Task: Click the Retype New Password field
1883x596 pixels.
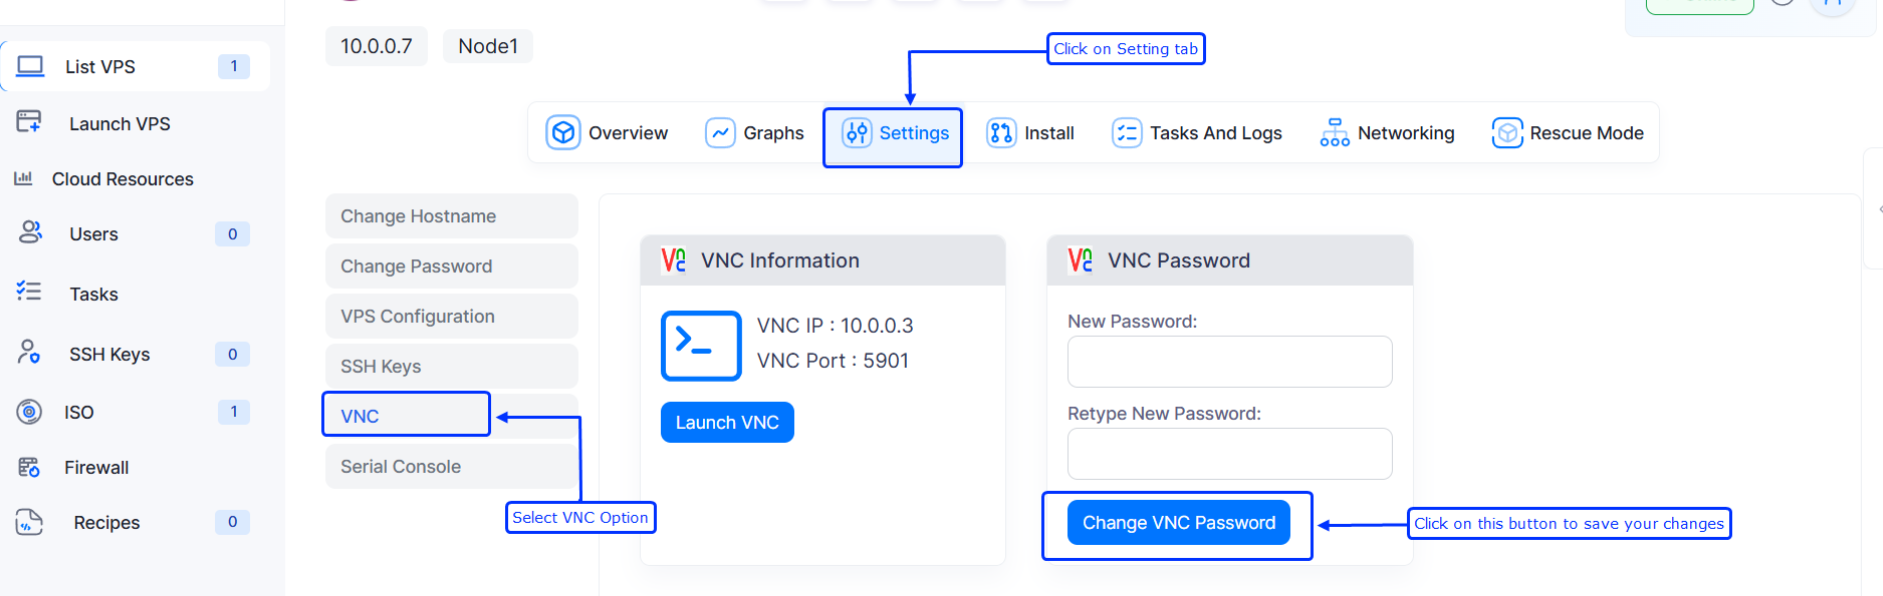Action: [x=1229, y=454]
